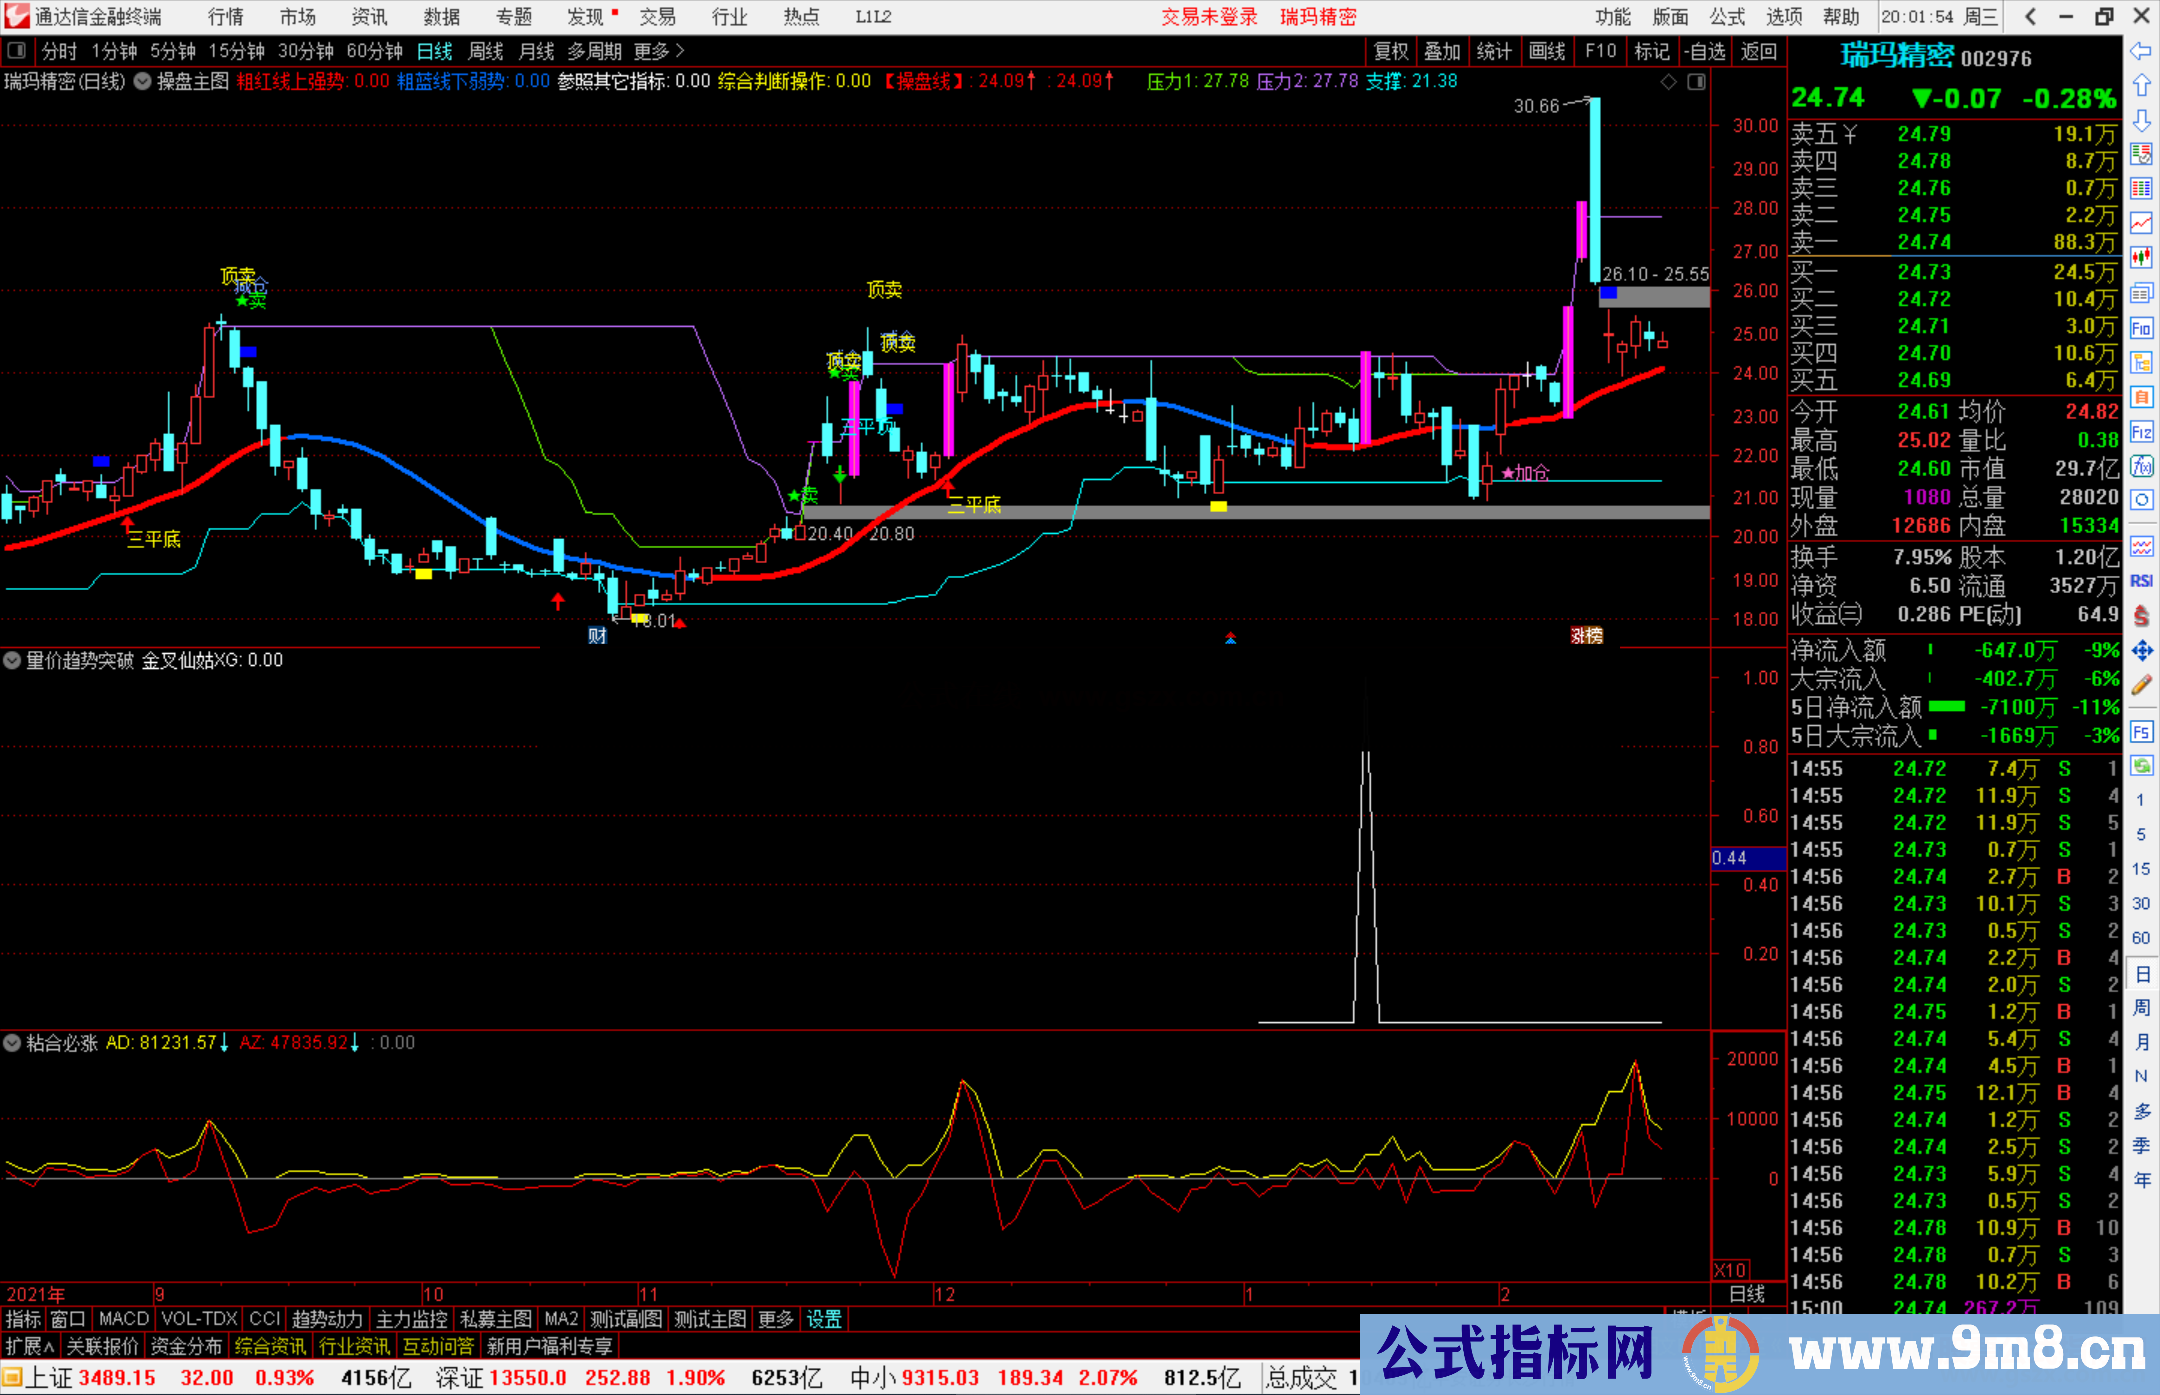Open the F10 company info sidebar icon
Image resolution: width=2160 pixels, height=1395 pixels.
(2141, 328)
